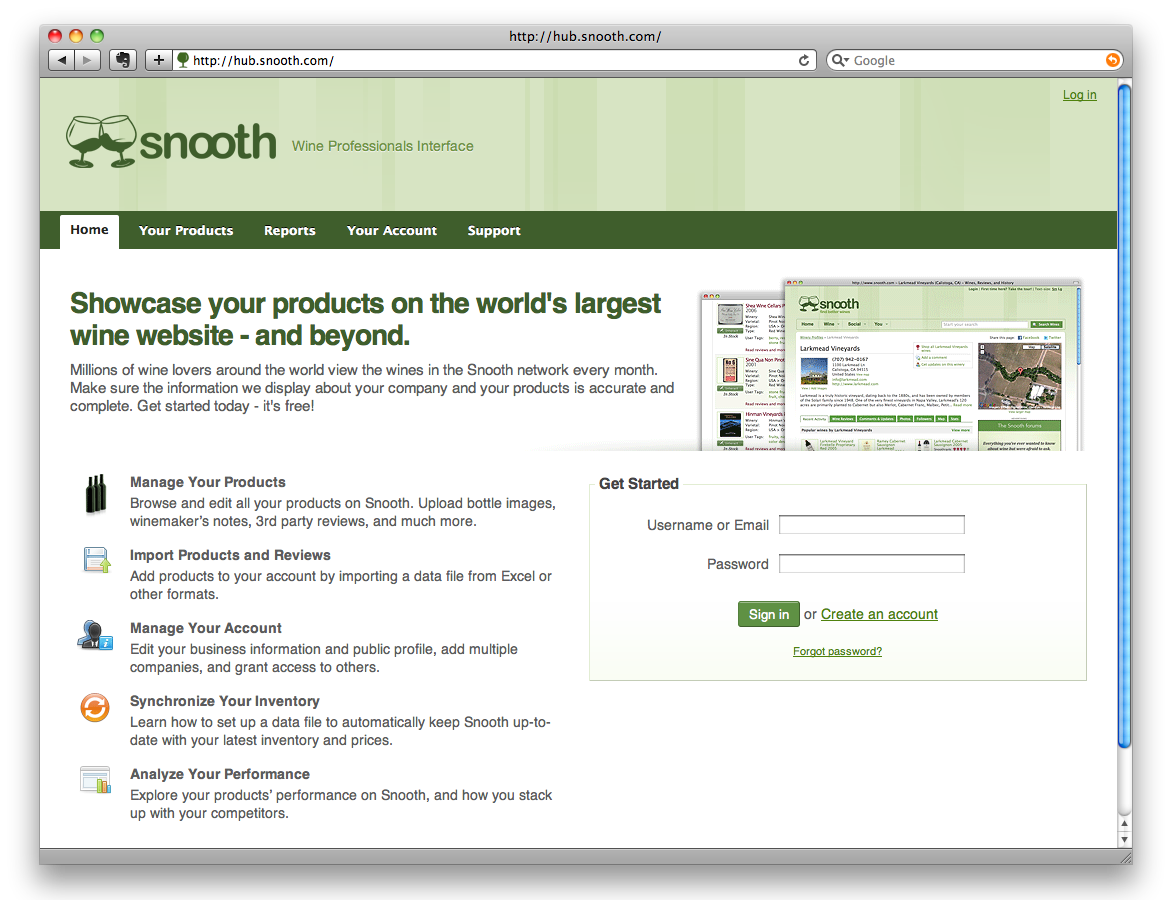Follow the Create an account link
1172x900 pixels.
pos(879,614)
